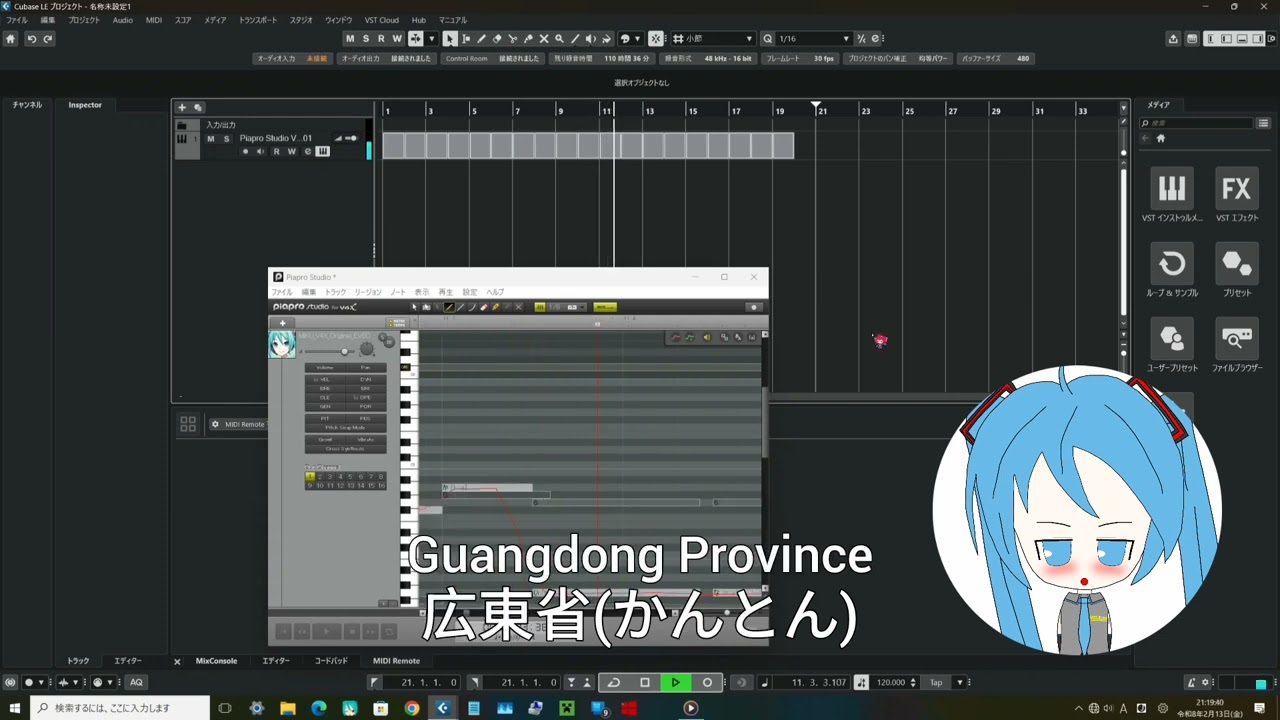The width and height of the screenshot is (1280, 720).
Task: Select the Draw pencil tool in Cubase
Action: coord(481,39)
